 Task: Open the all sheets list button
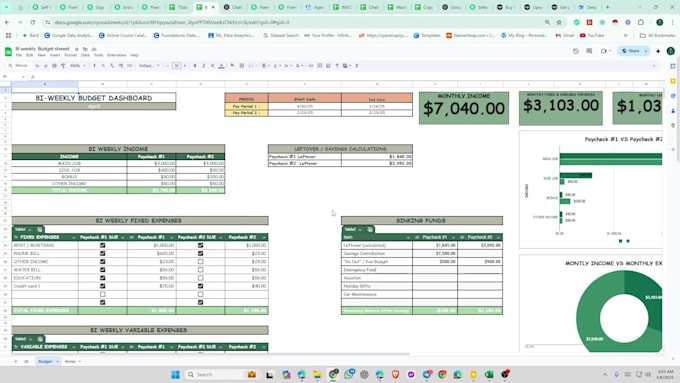coord(26,361)
